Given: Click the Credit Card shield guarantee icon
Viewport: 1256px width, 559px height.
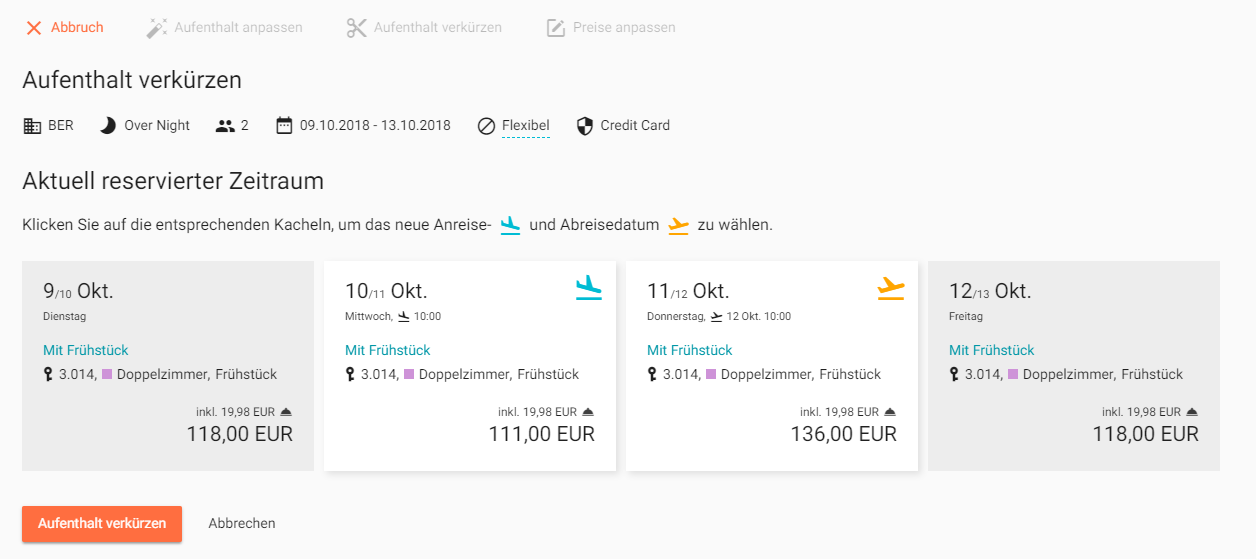Looking at the screenshot, I should point(585,126).
